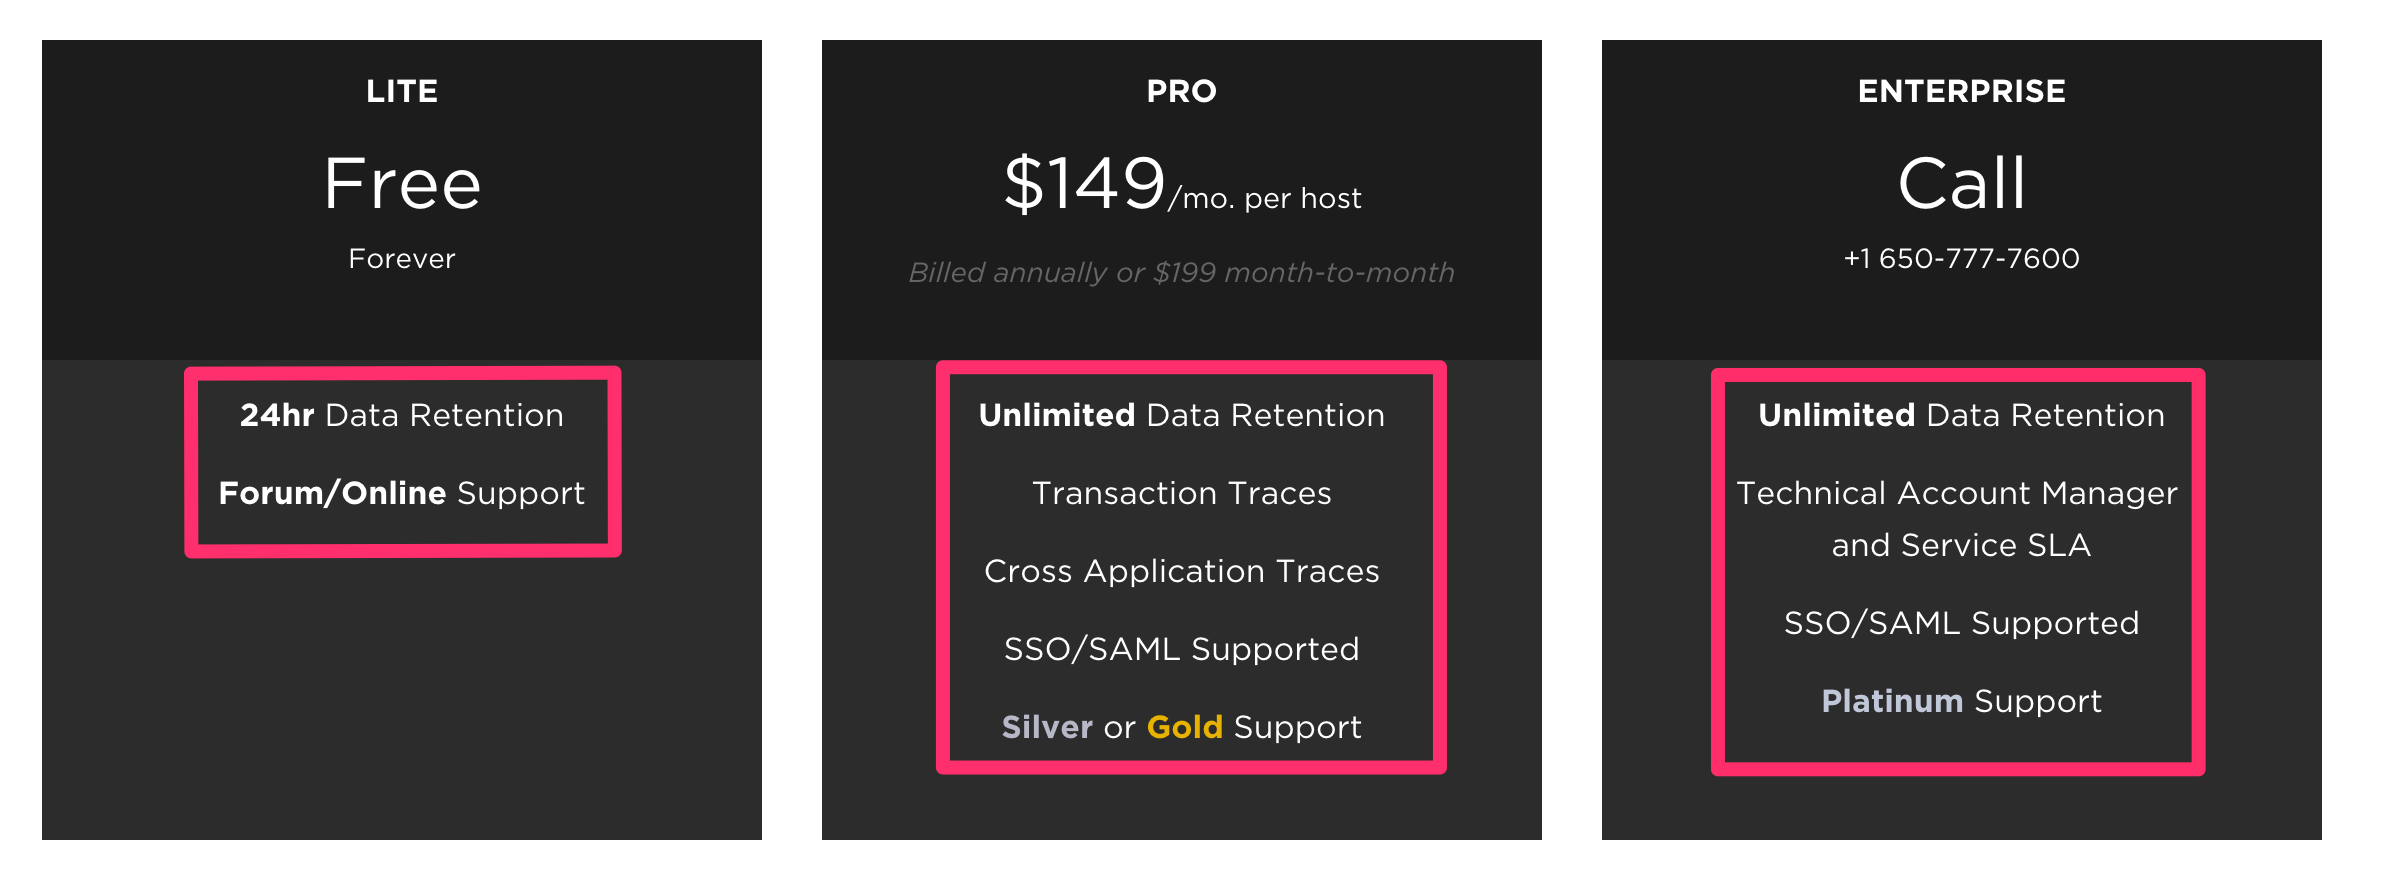Select the LITE plan heading

point(402,91)
